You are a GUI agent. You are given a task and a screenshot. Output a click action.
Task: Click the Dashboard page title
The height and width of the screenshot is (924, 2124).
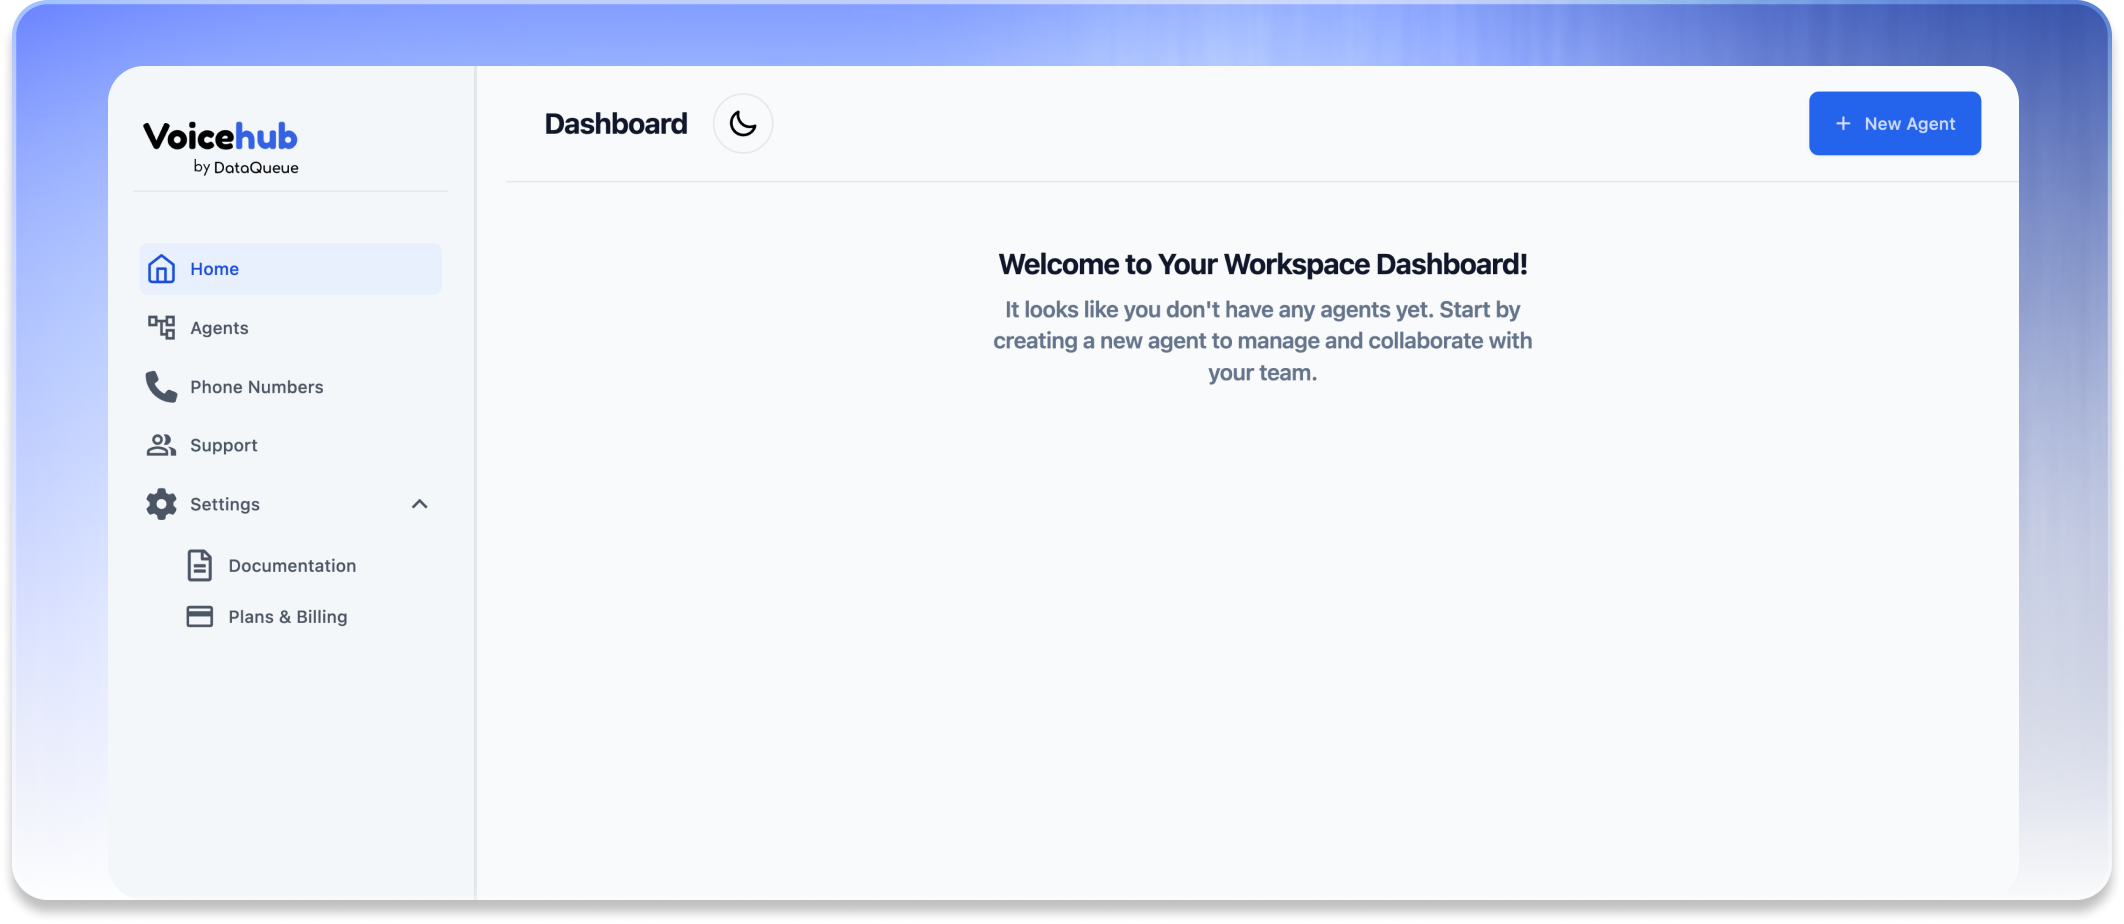coord(616,124)
